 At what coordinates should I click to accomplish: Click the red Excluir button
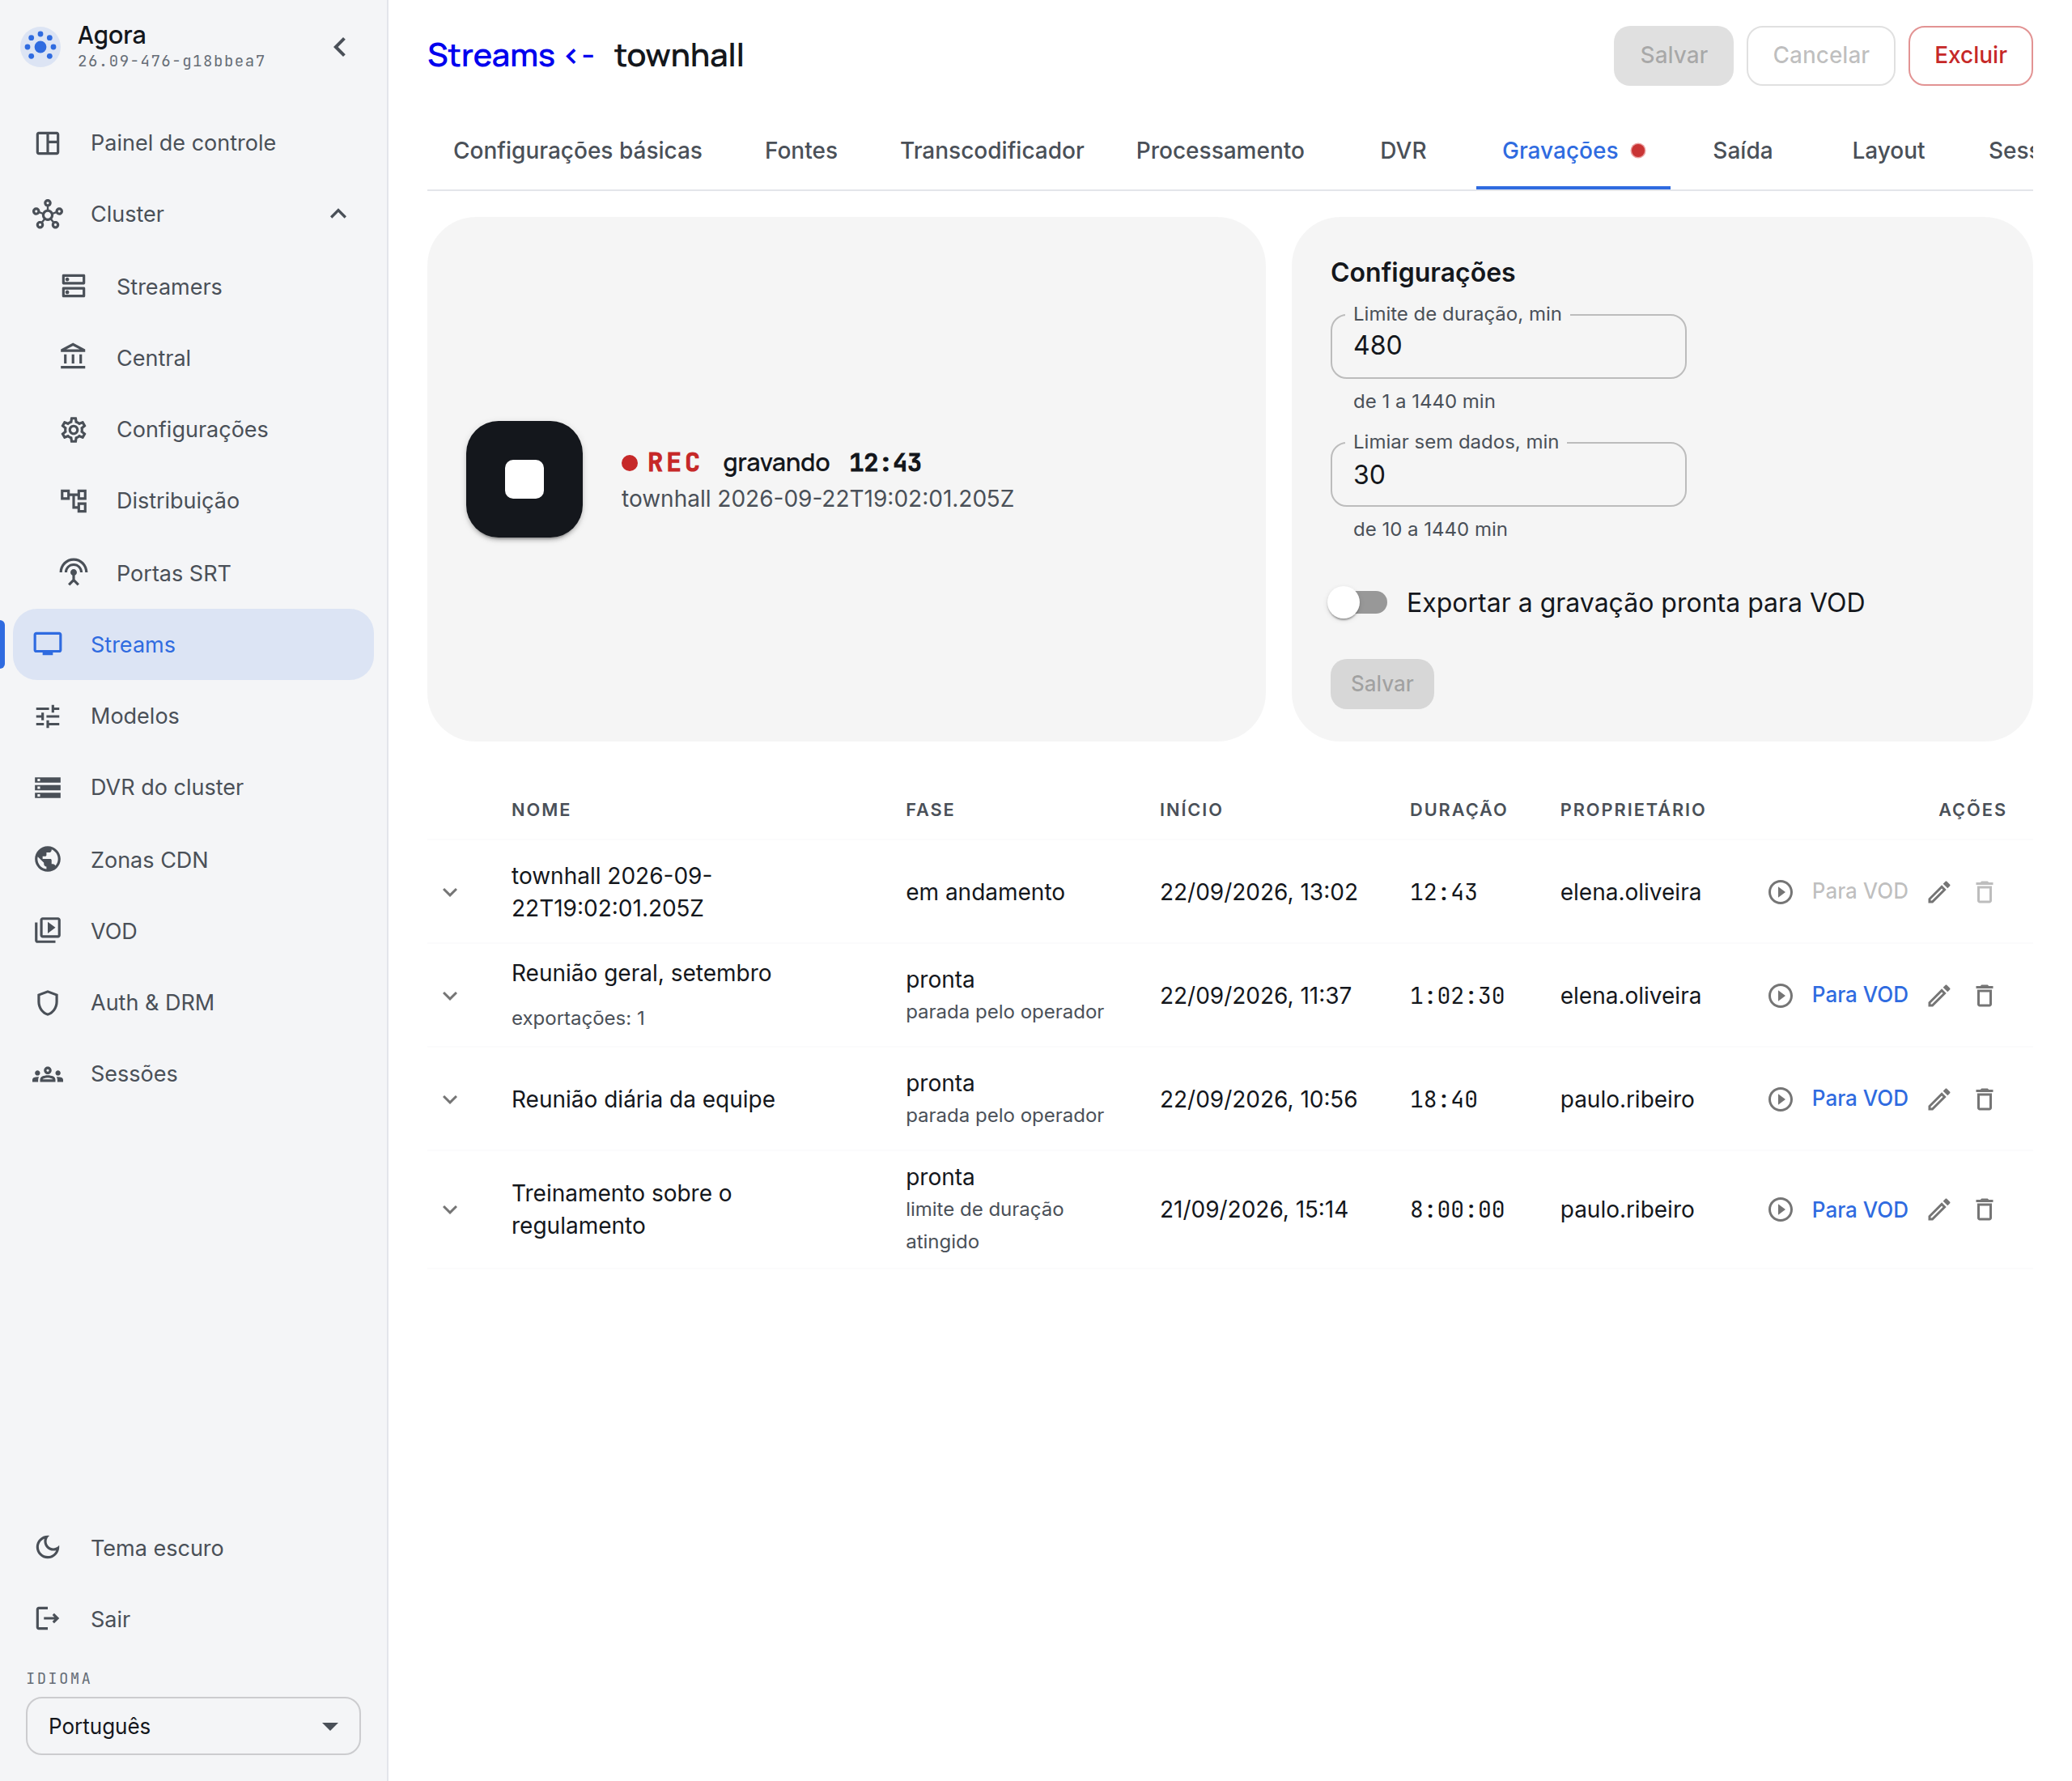click(1970, 55)
